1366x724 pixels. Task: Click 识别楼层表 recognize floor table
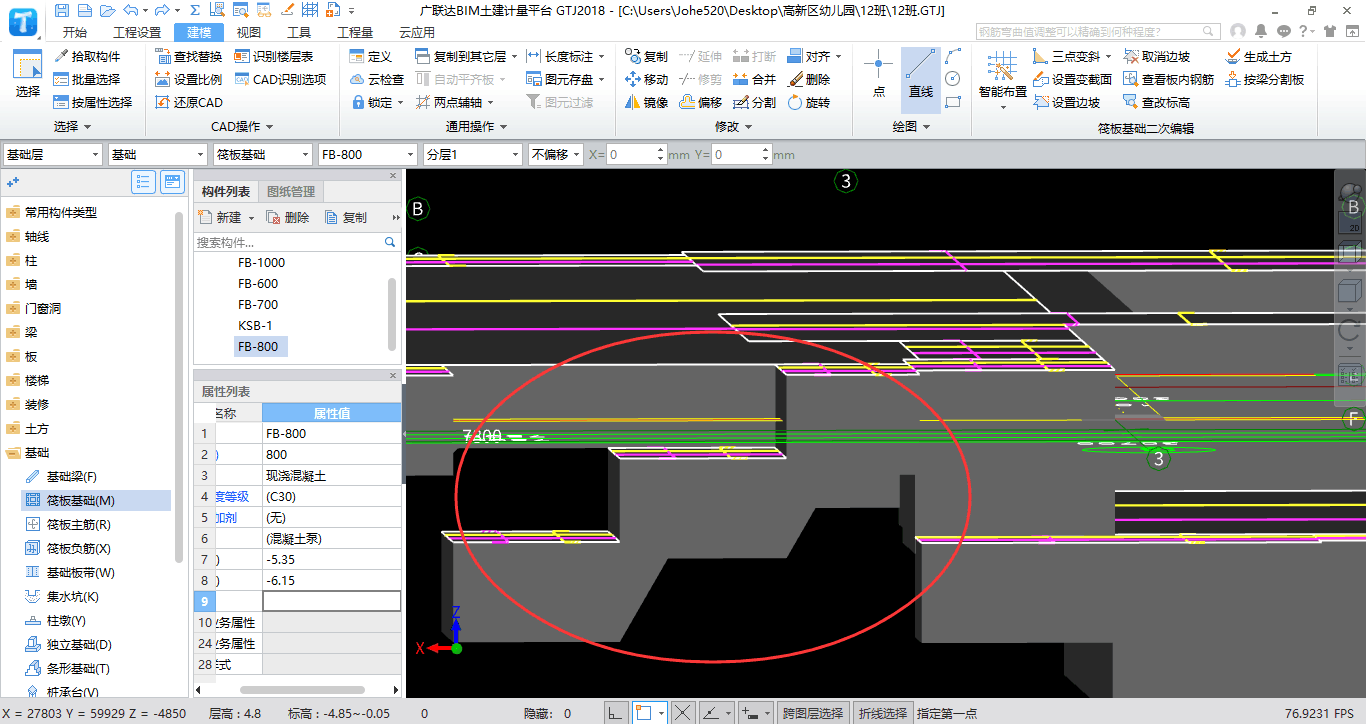[274, 56]
